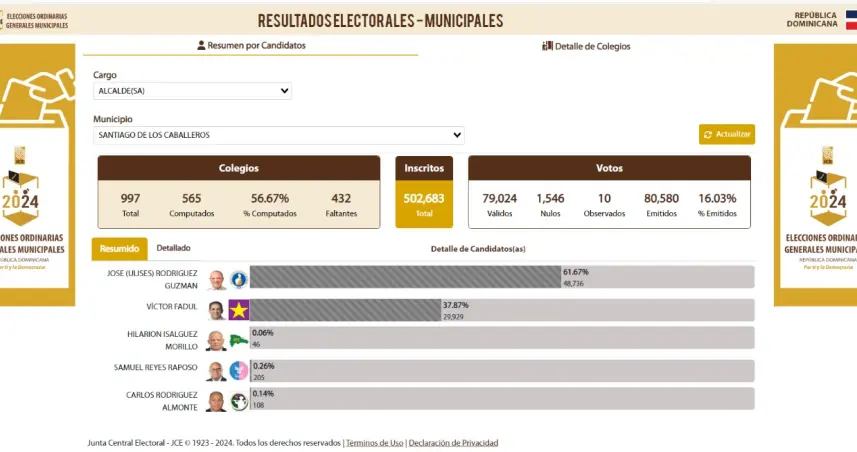Screen dimensions: 857x452
Task: Open the Terminos de Uso link
Action: click(x=374, y=443)
